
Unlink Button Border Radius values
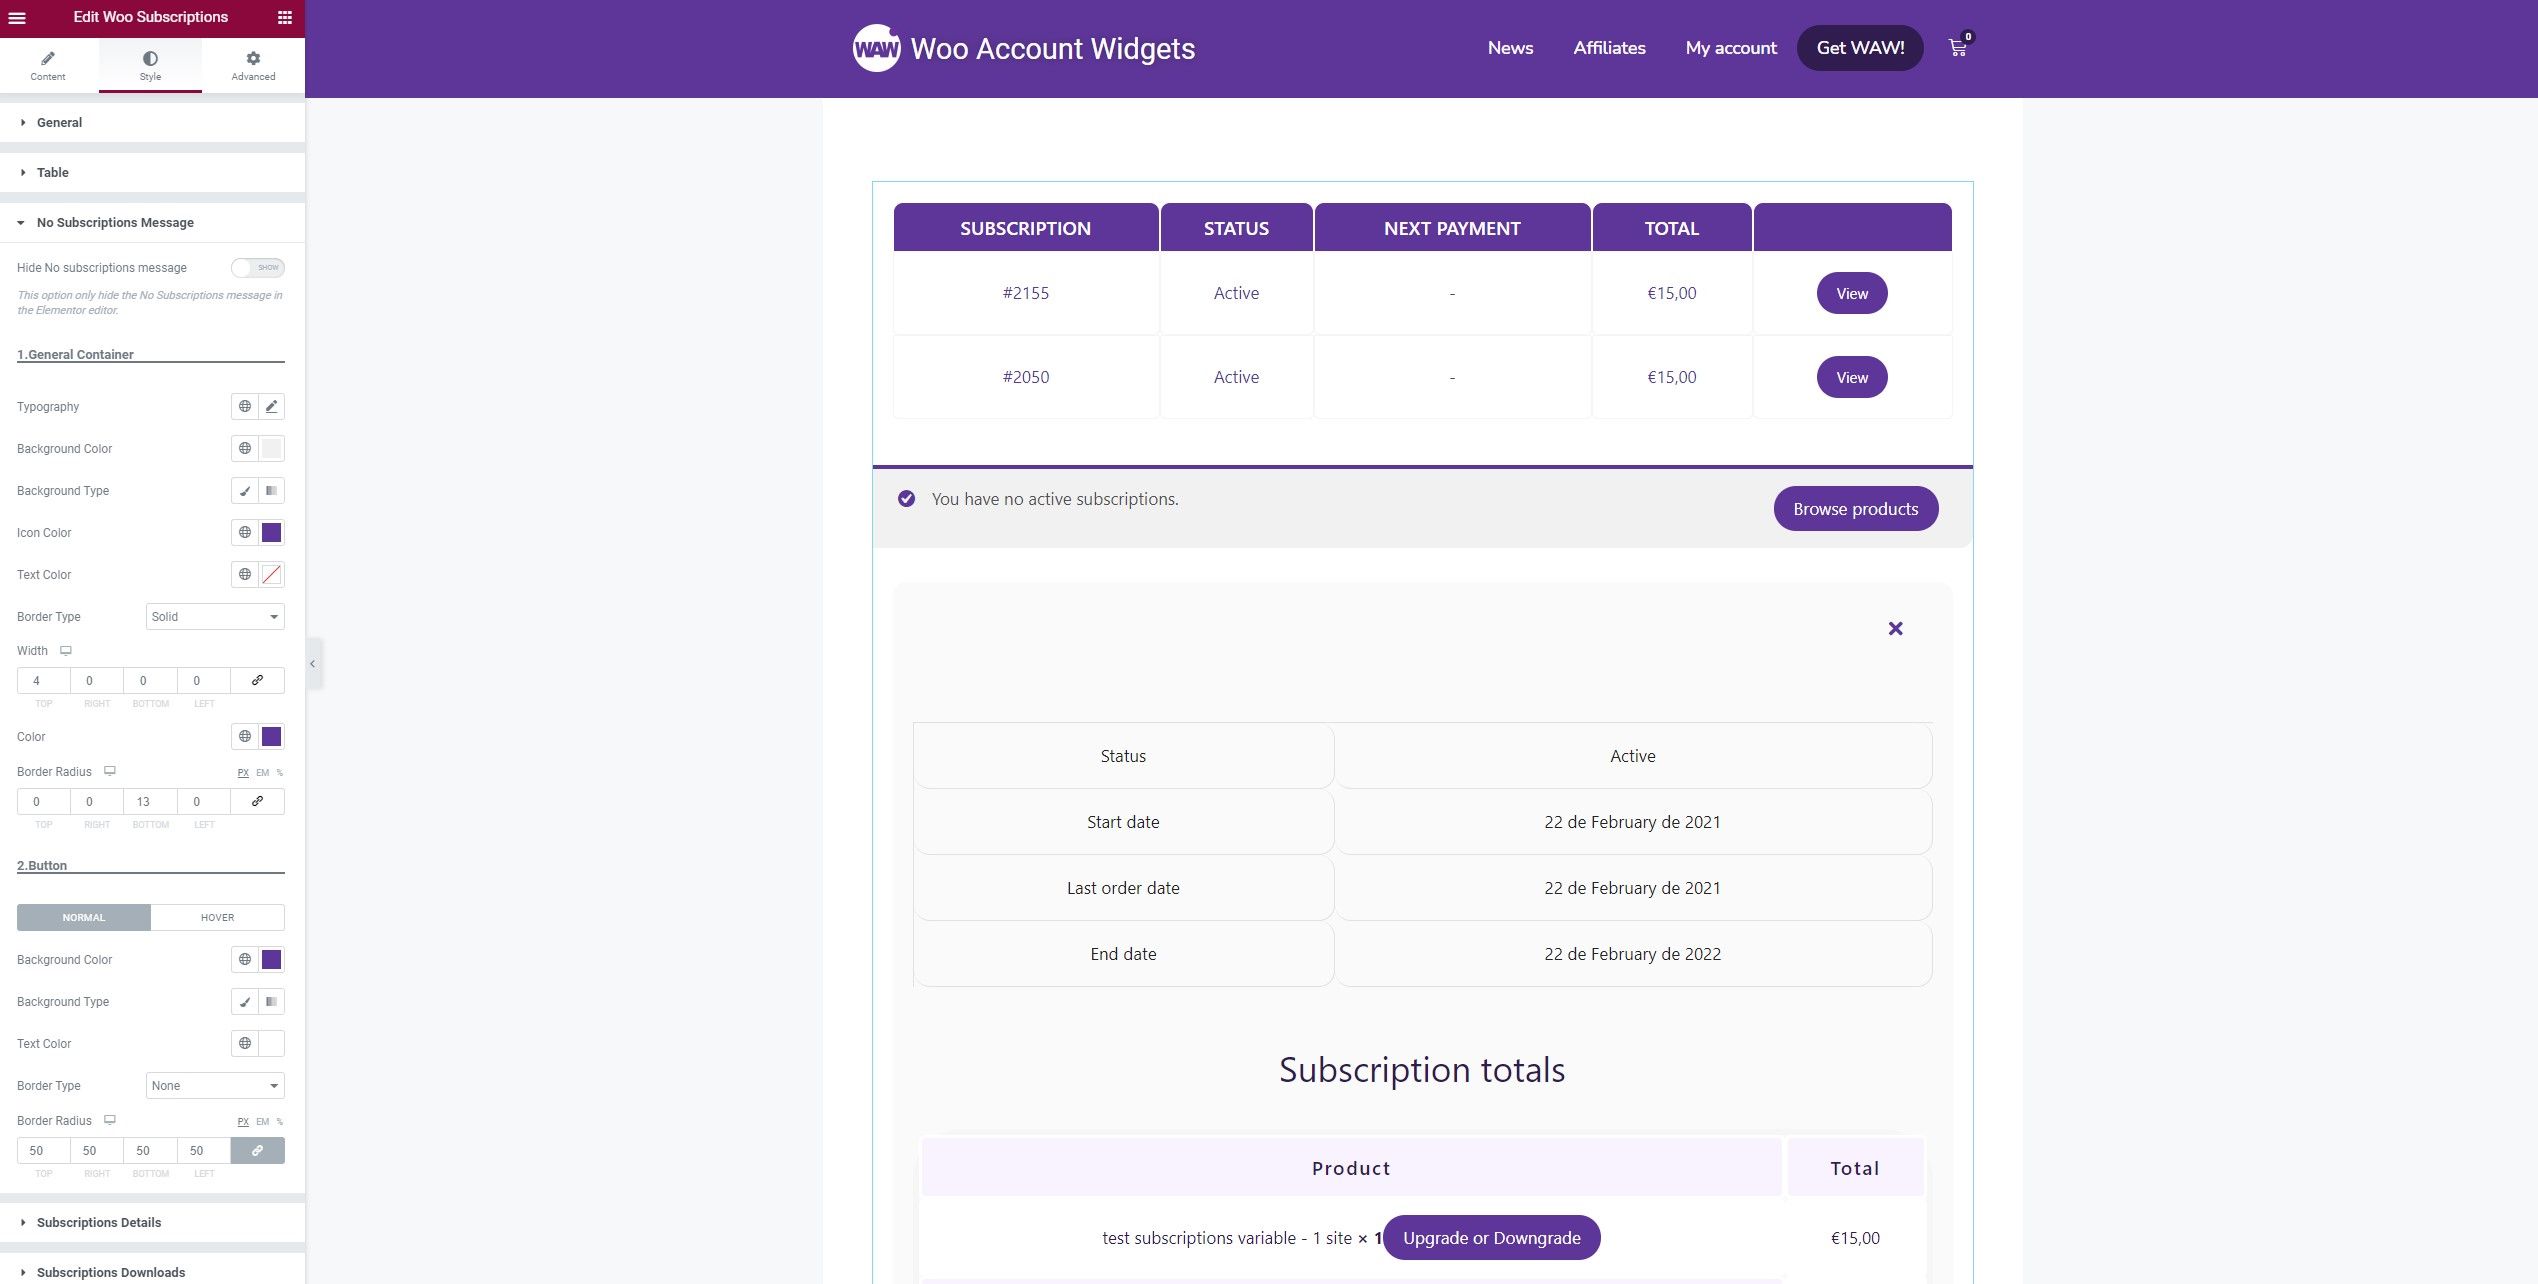pyautogui.click(x=257, y=1151)
